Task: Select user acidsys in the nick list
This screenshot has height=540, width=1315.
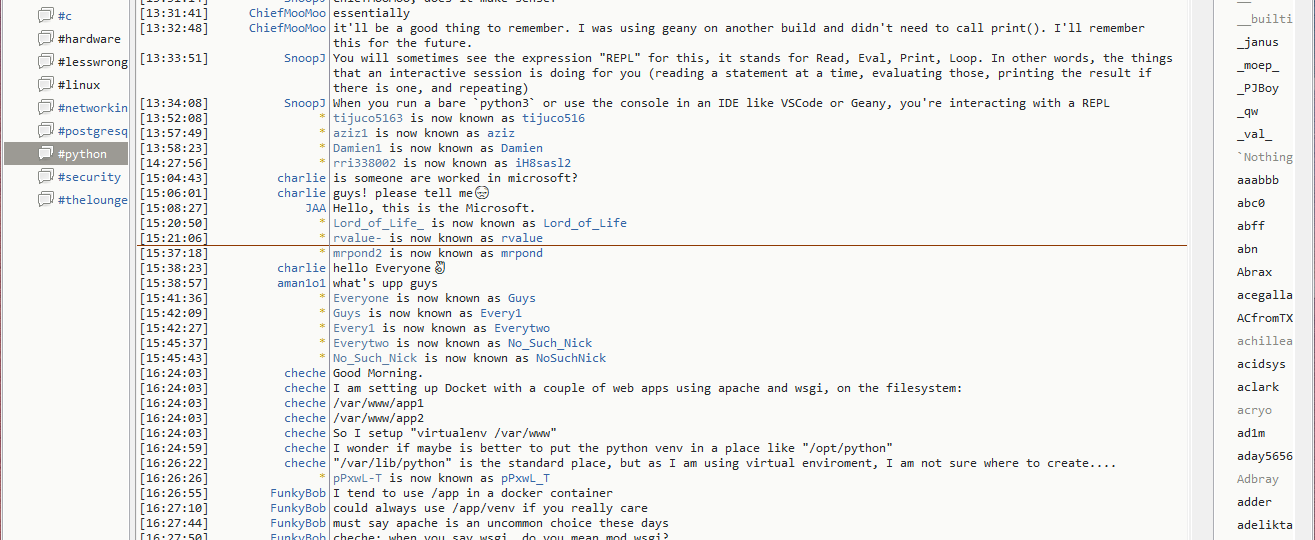Action: click(1261, 364)
